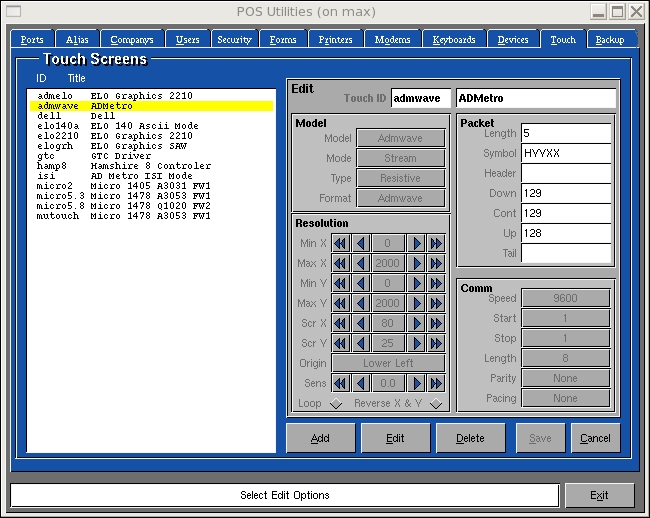Open Comm Pacing selector showing None
The image size is (650, 518).
(565, 398)
